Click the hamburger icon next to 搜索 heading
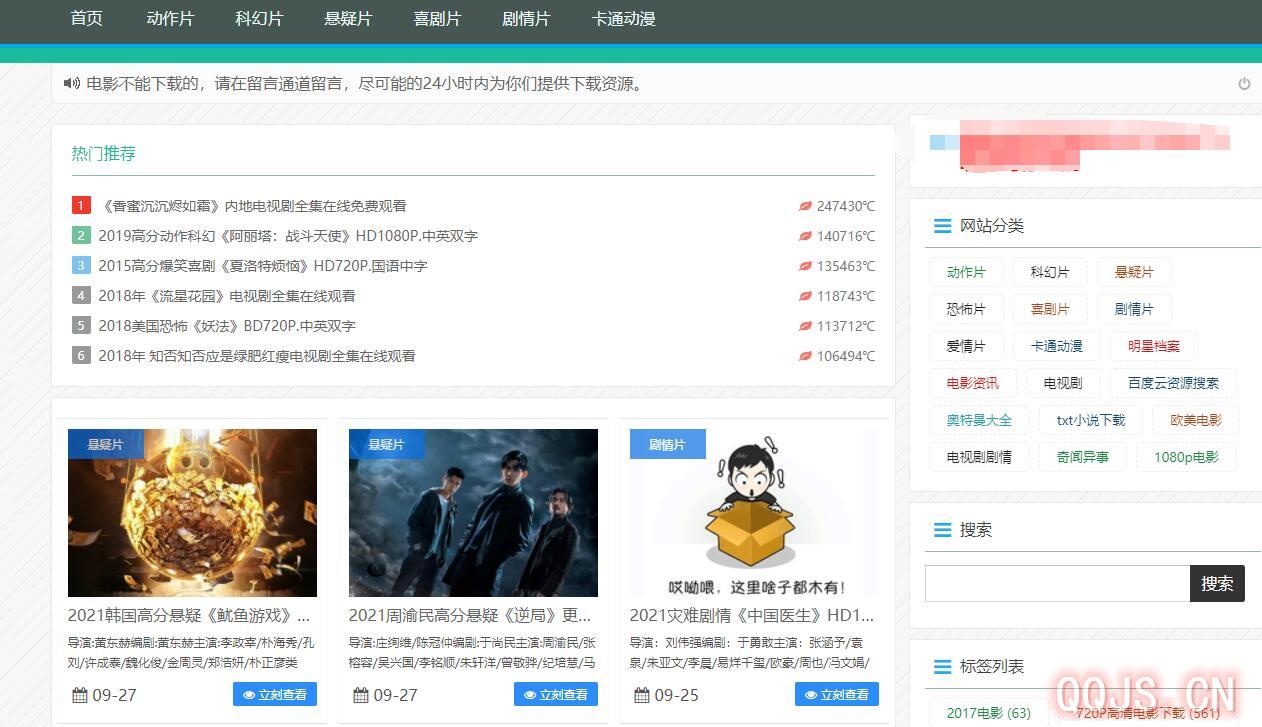The width and height of the screenshot is (1262, 727). coord(942,530)
